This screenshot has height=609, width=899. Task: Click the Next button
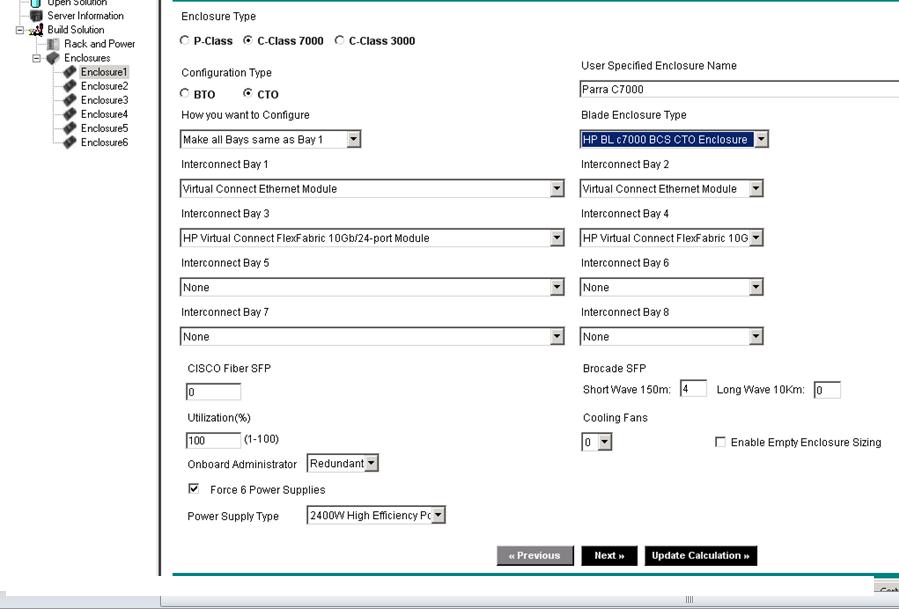609,556
